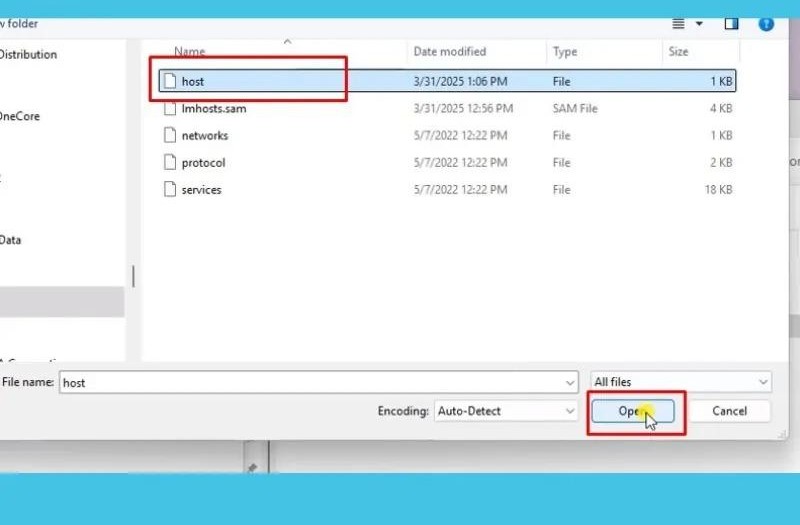800x525 pixels.
Task: Open the view options list icon
Action: [x=678, y=24]
